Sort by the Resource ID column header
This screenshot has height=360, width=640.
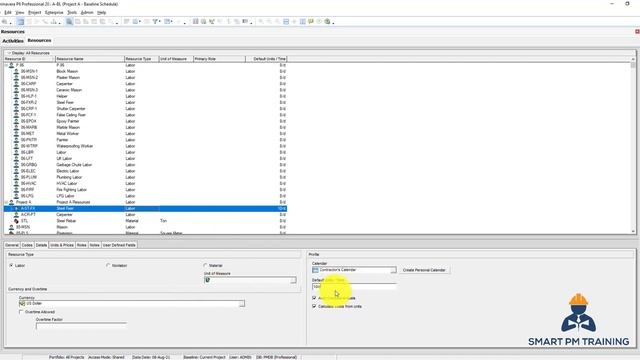click(29, 59)
